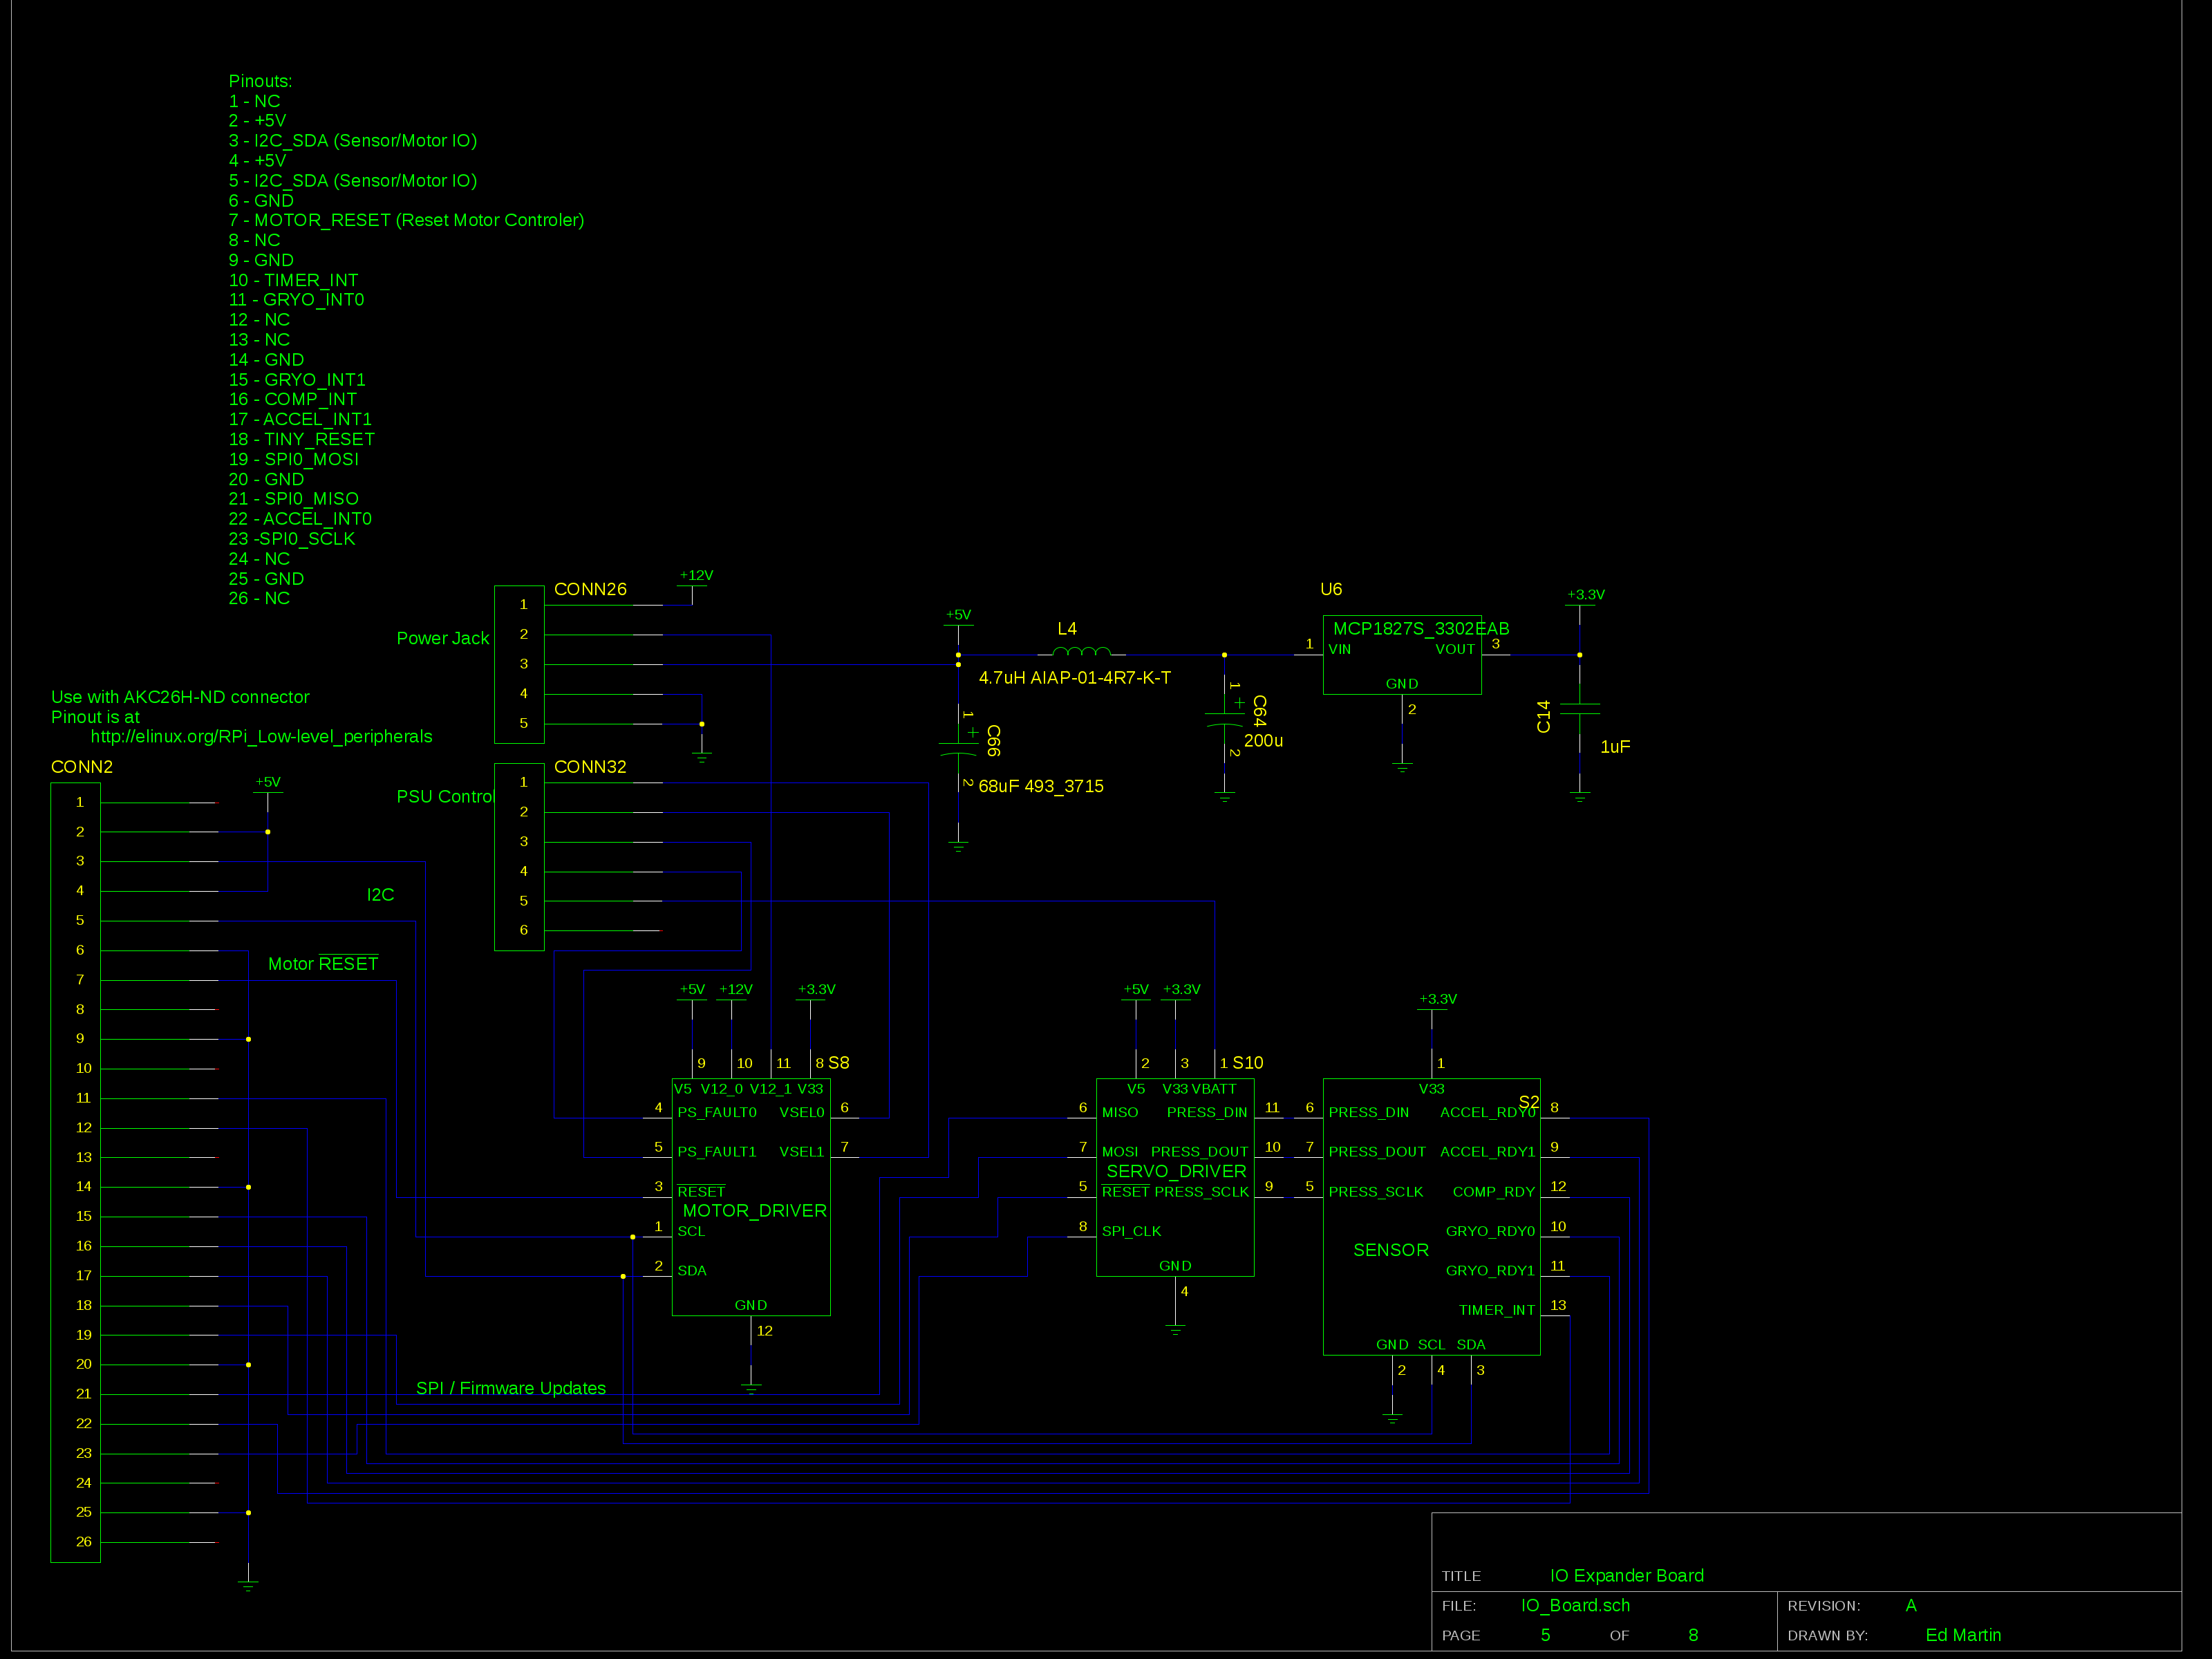
Task: Select the revision letter 'A' in title block
Action: pyautogui.click(x=1911, y=1605)
